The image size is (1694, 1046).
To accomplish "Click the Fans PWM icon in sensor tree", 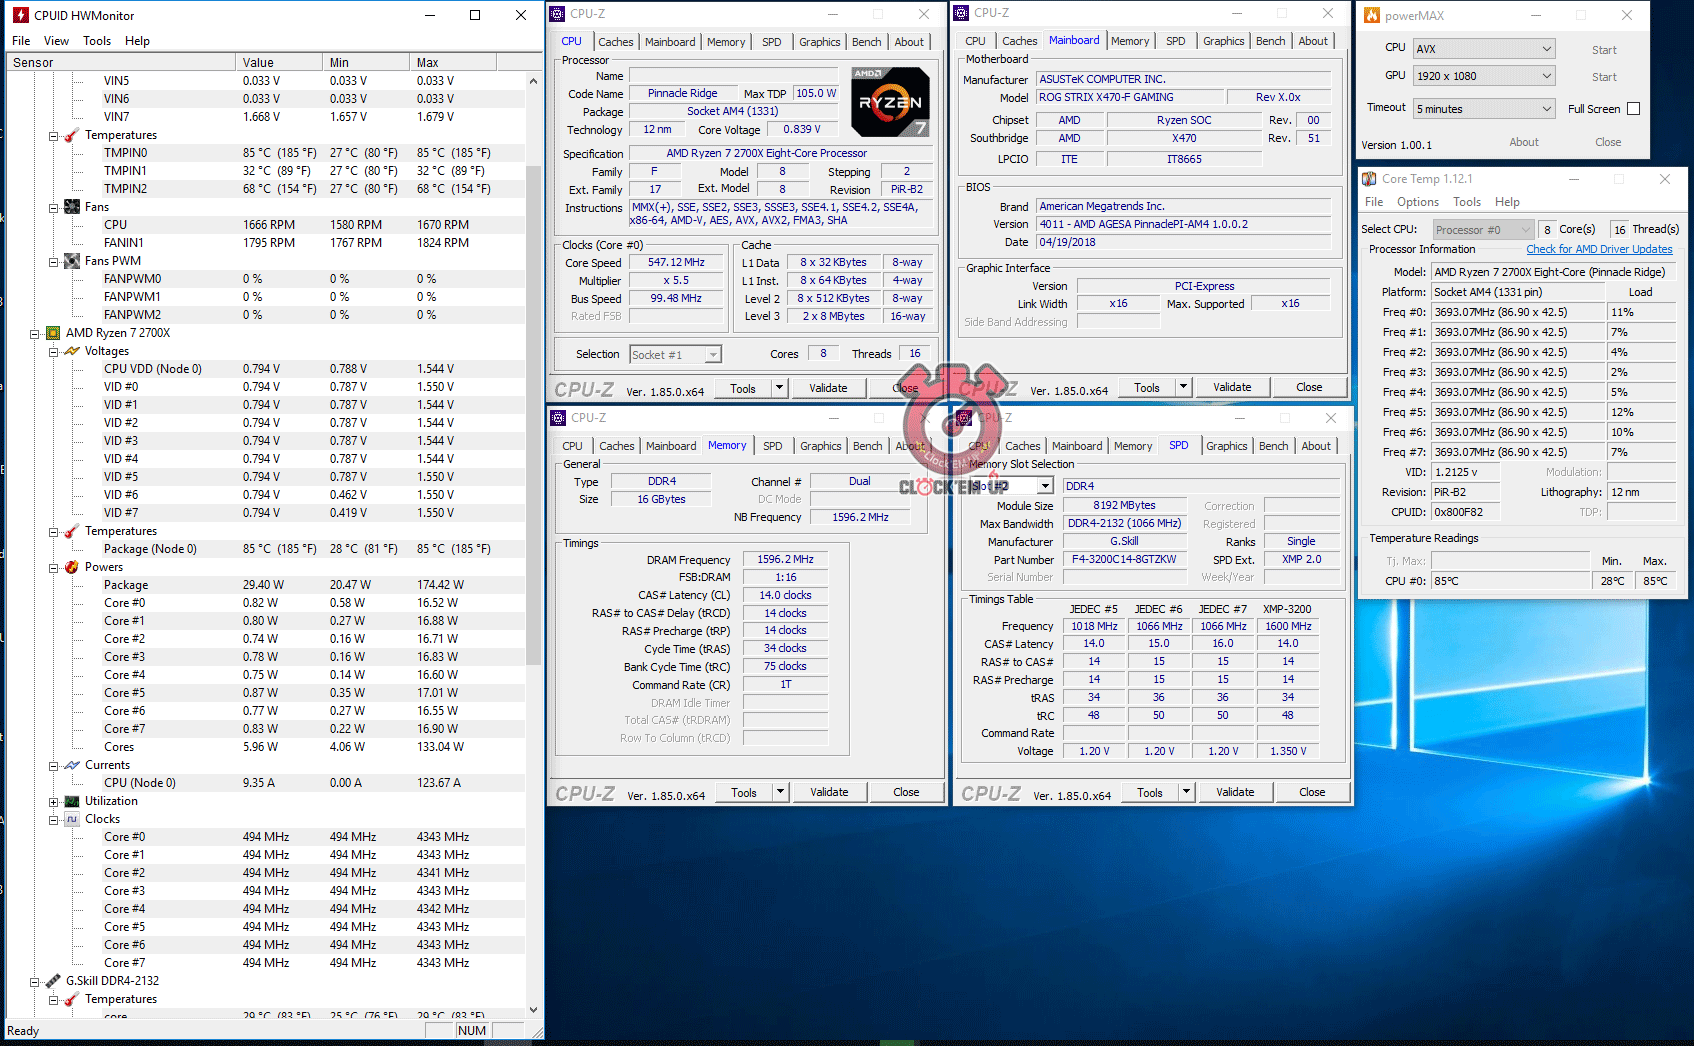I will pos(72,261).
